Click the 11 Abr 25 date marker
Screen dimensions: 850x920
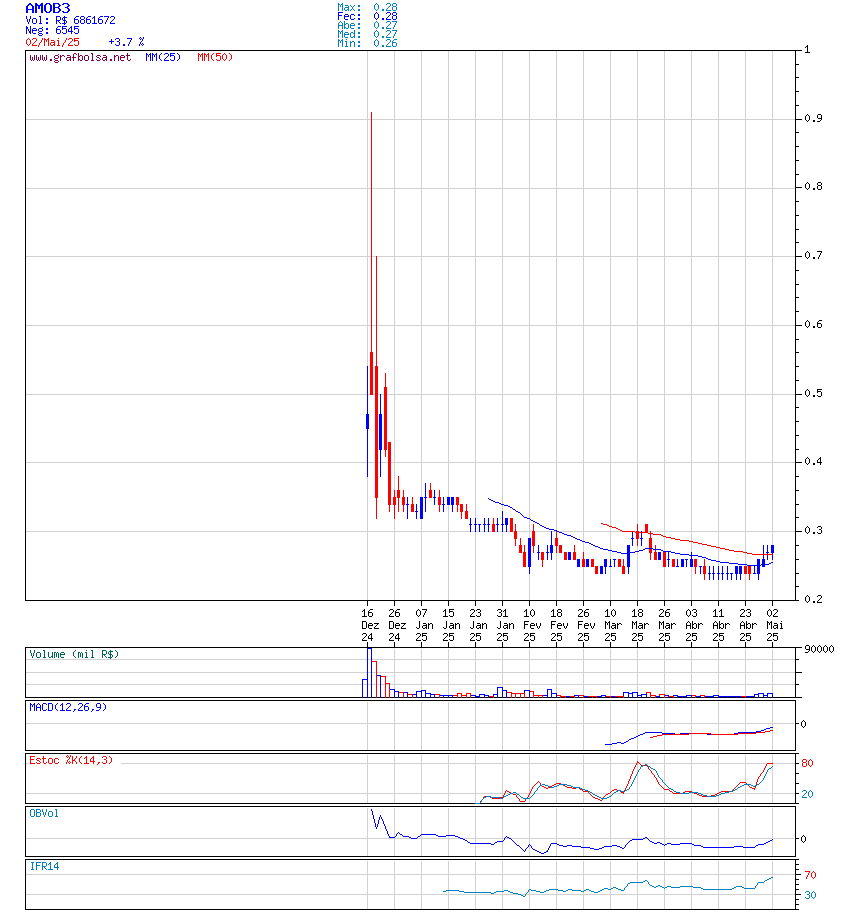point(720,625)
